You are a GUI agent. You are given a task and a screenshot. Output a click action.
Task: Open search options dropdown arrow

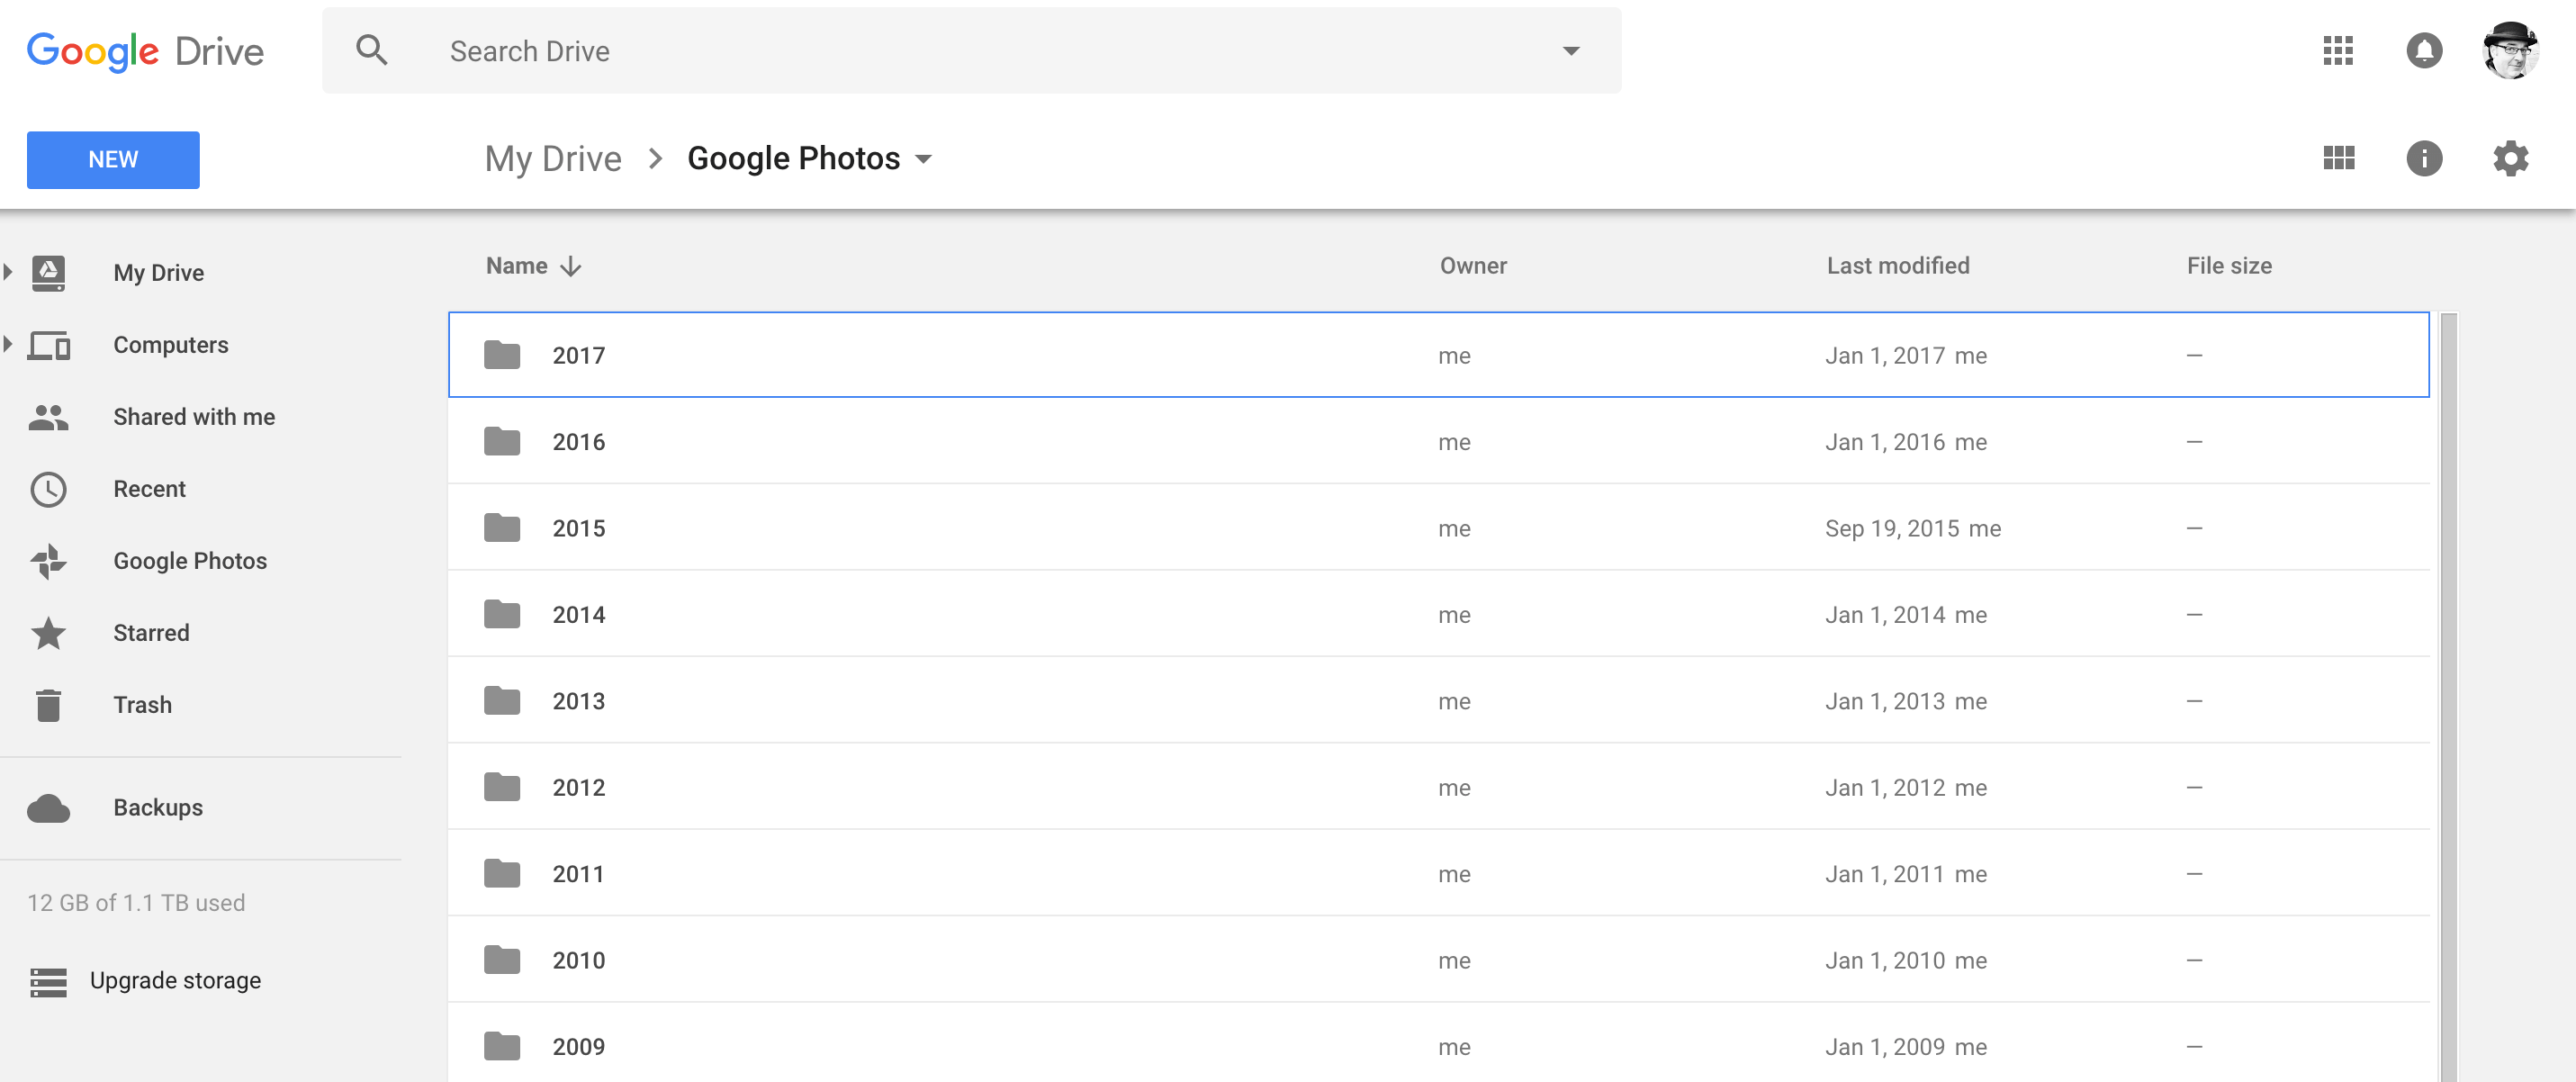point(1571,51)
